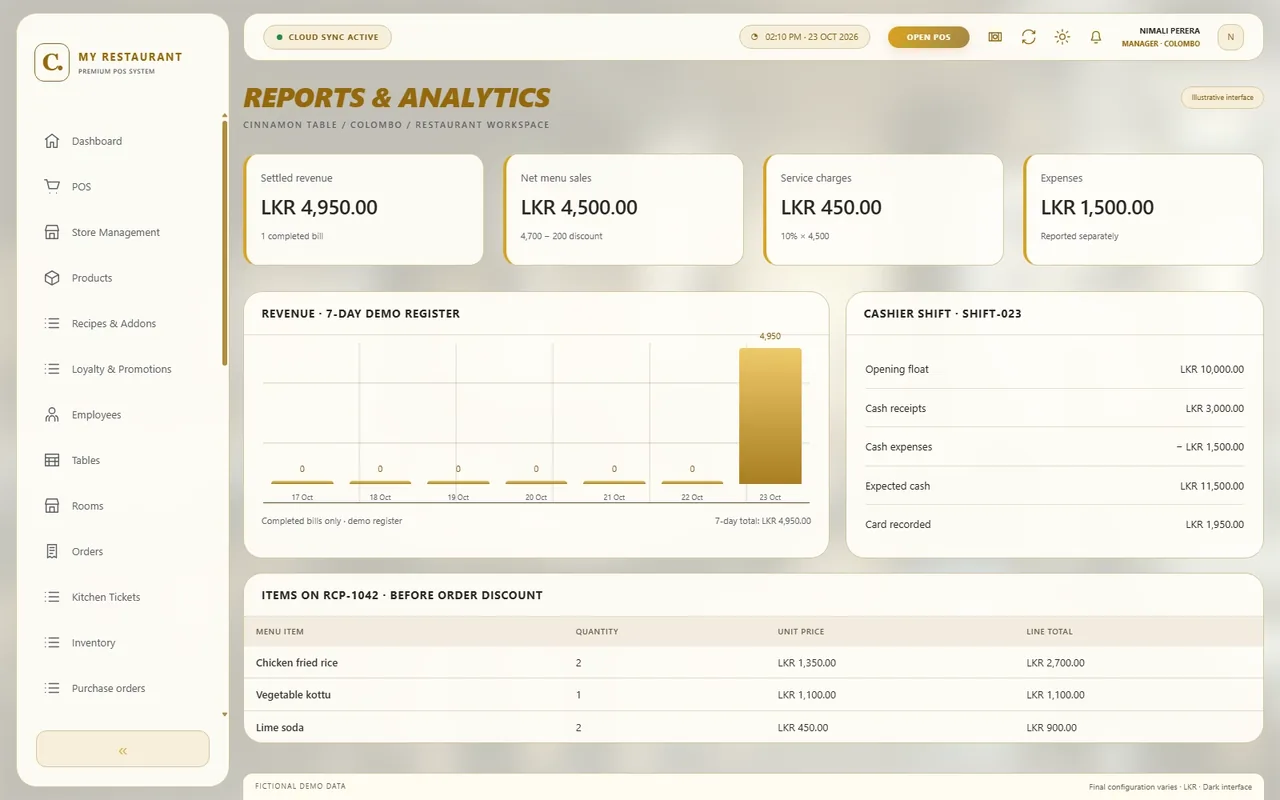Click line total LKR 2,700.00
This screenshot has width=1280, height=800.
coord(1055,663)
